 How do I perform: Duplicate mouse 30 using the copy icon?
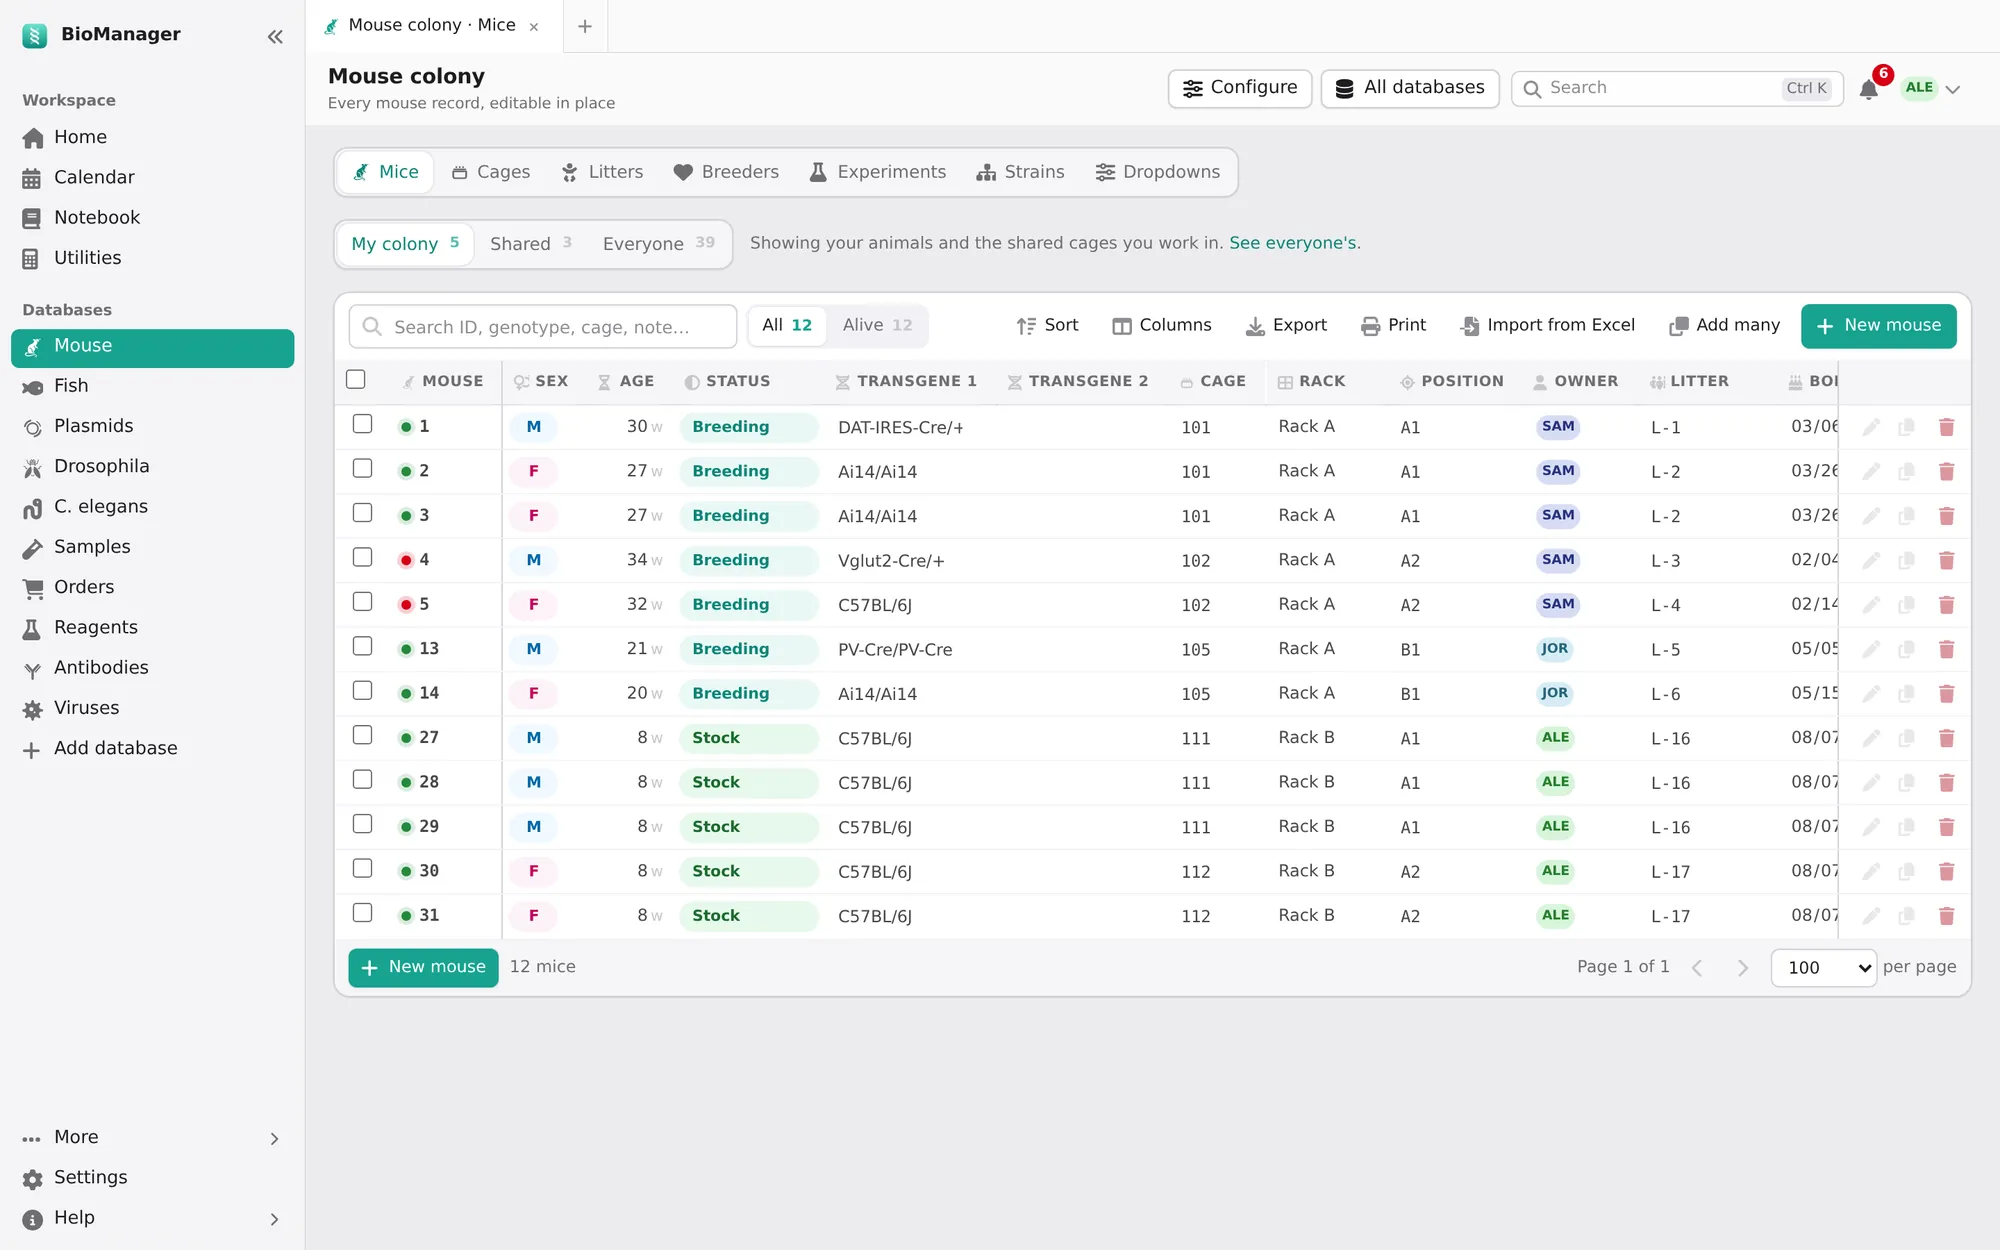[1907, 872]
